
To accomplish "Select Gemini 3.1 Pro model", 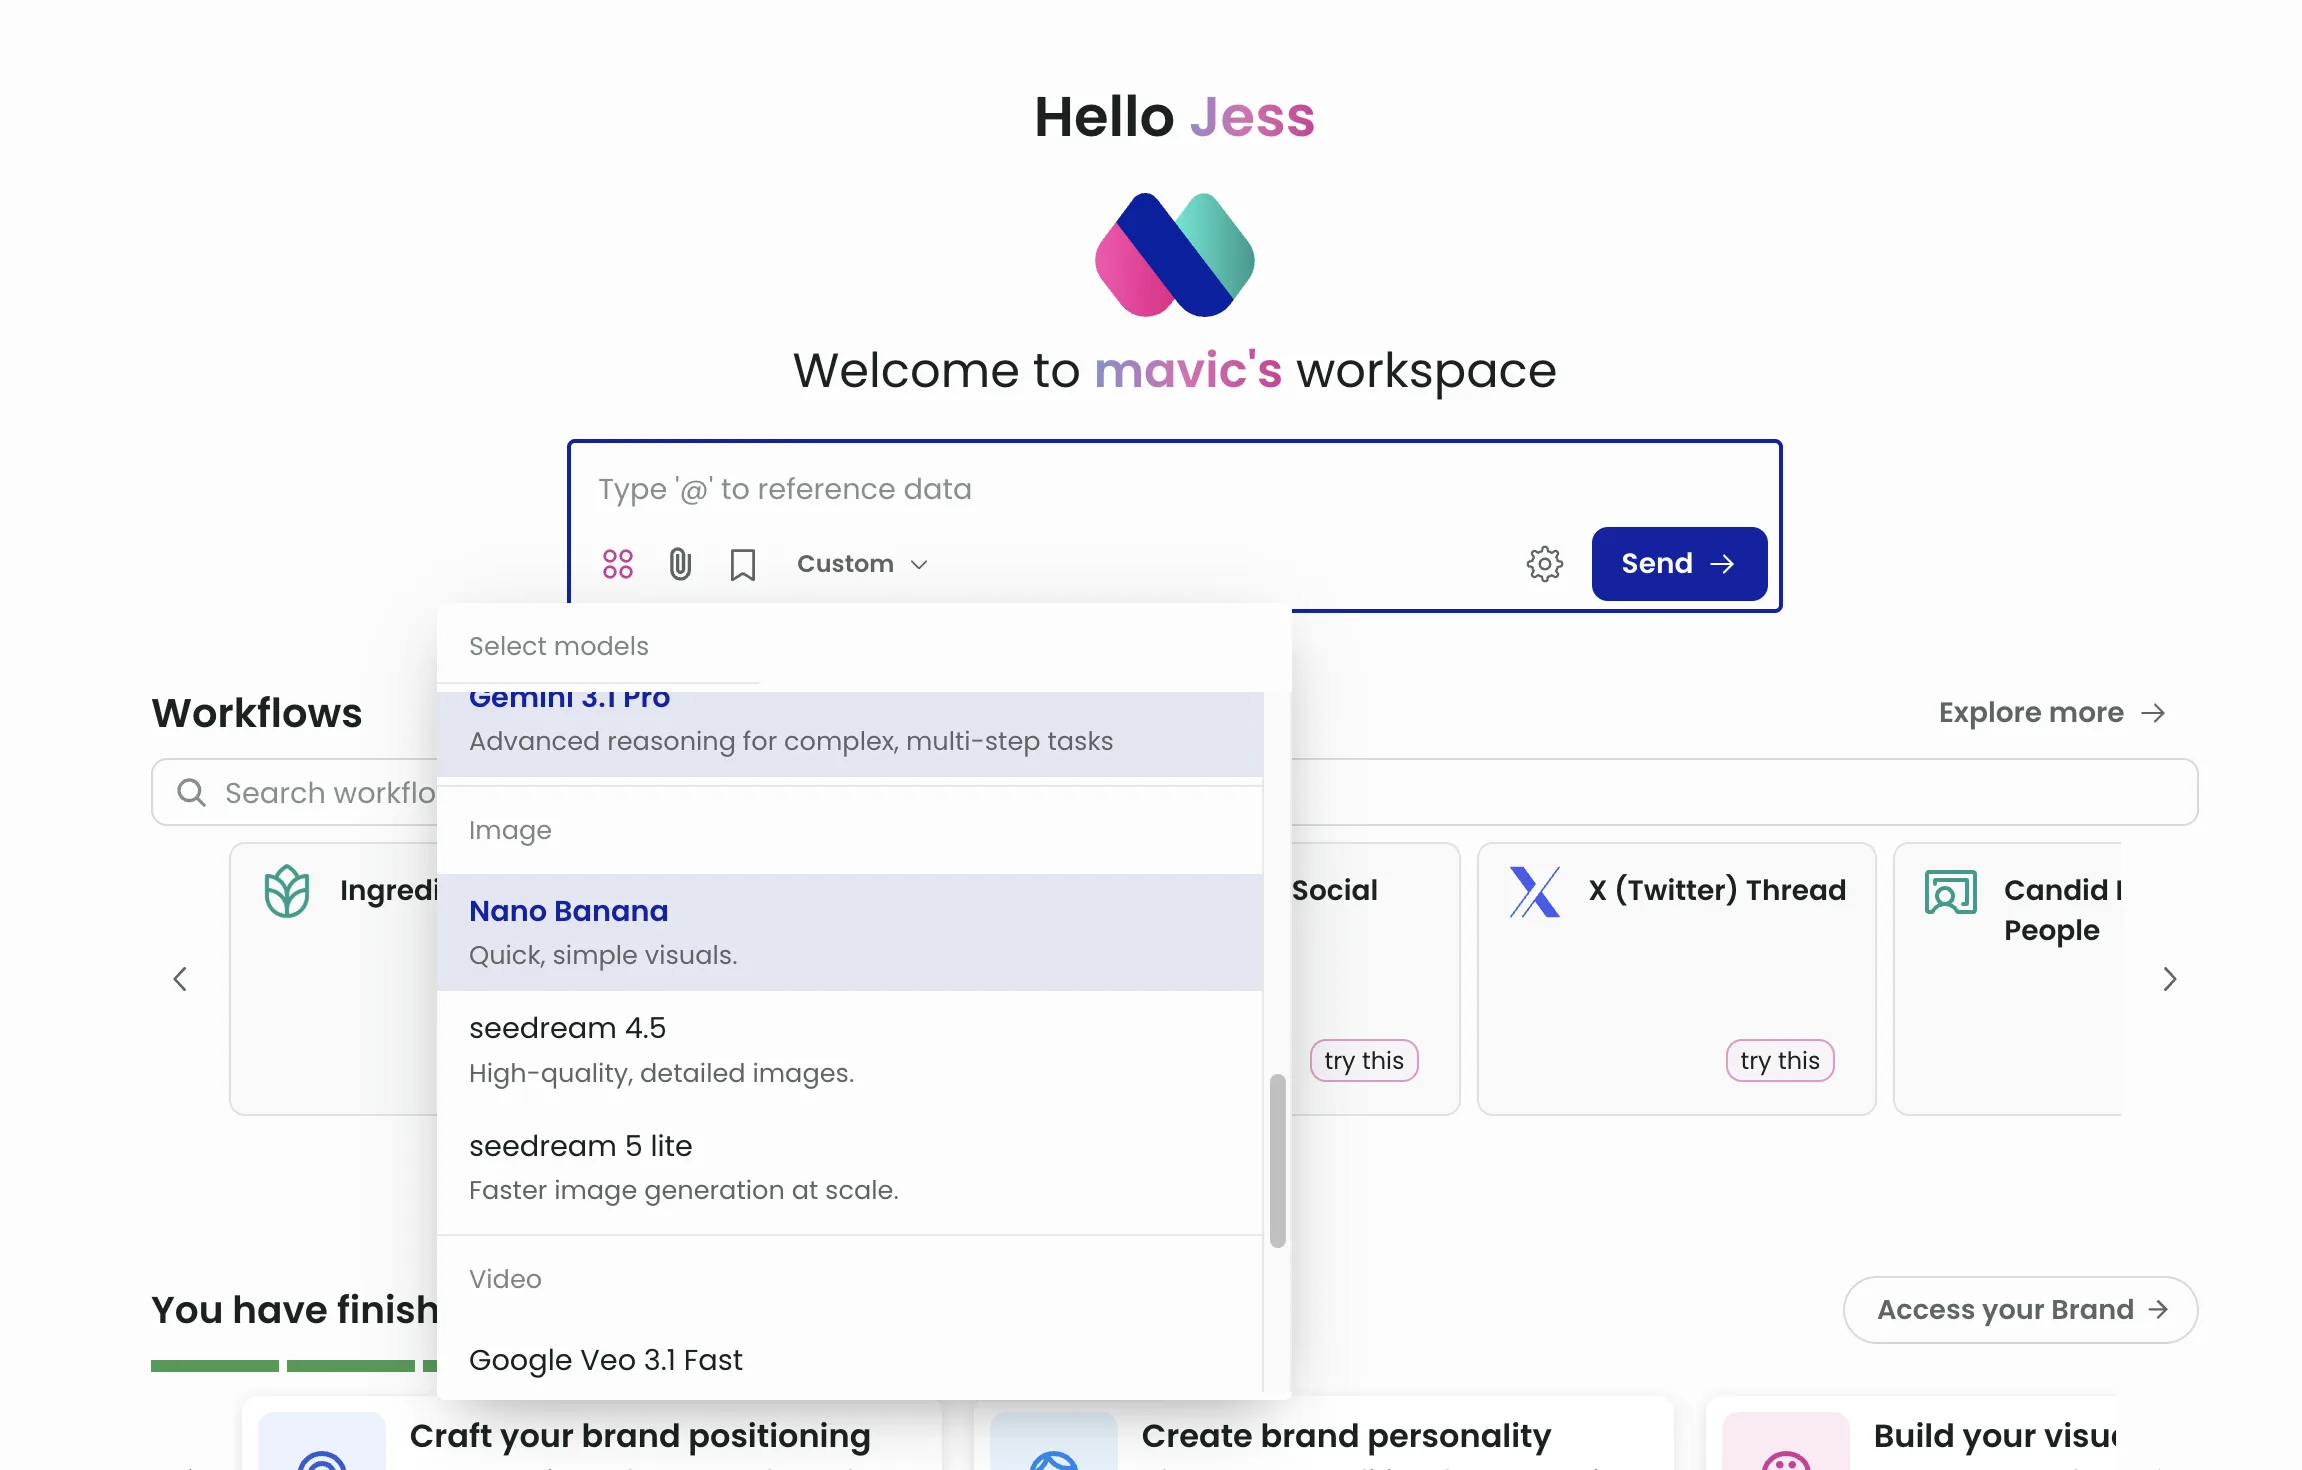I will tap(850, 734).
